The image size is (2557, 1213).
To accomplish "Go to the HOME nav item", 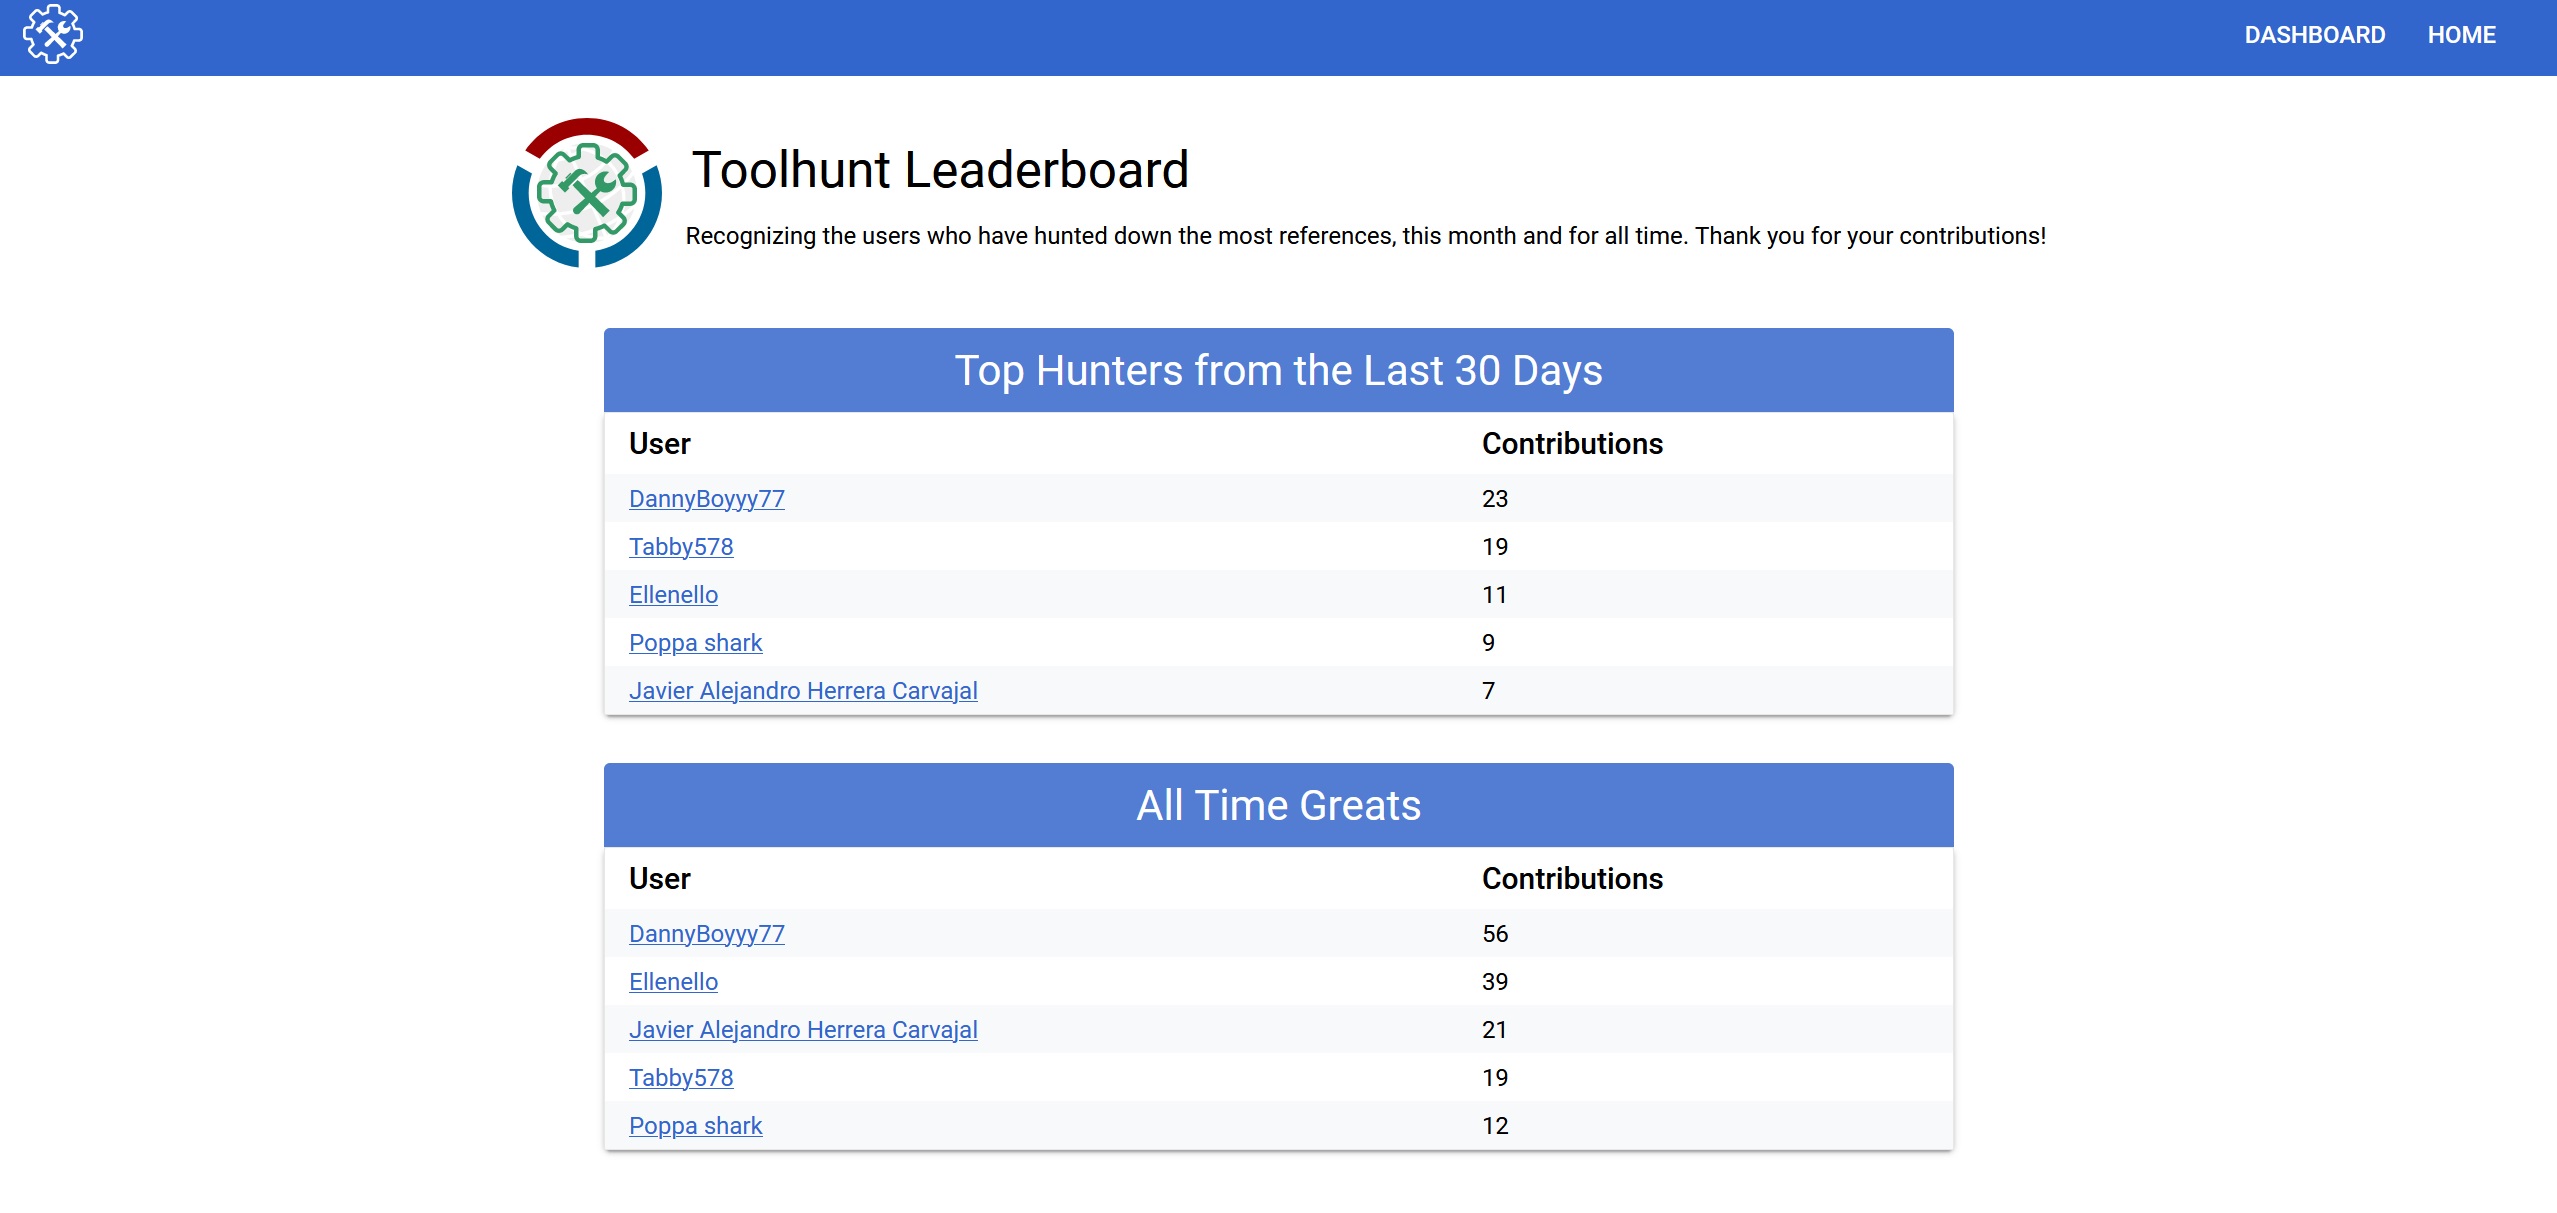I will pos(2462,35).
